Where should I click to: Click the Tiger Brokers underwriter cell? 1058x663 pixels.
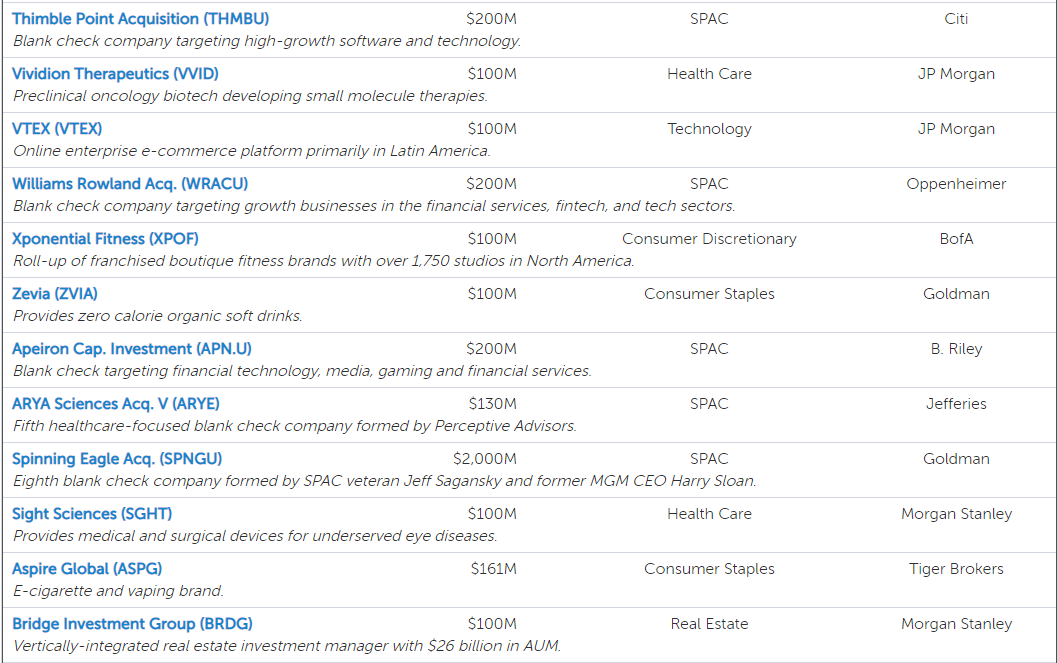click(x=956, y=569)
